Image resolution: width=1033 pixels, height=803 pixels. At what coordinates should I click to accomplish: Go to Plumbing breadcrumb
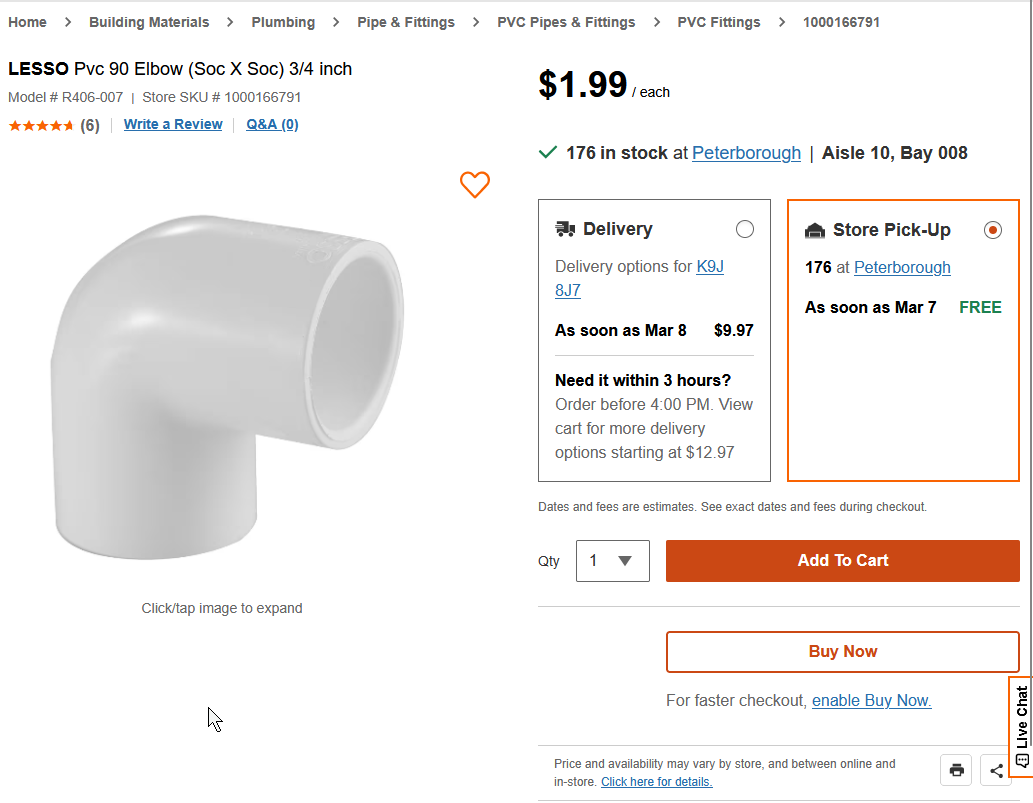(283, 22)
